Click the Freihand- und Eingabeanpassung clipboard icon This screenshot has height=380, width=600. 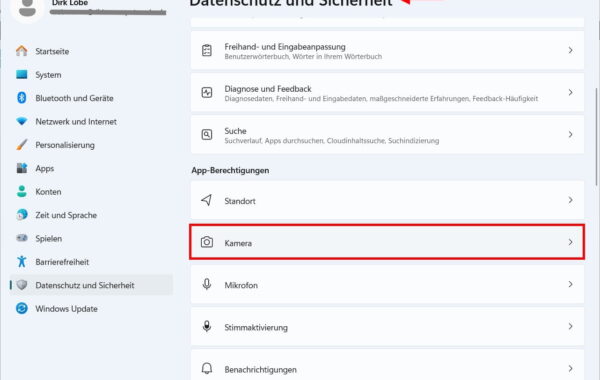[207, 50]
